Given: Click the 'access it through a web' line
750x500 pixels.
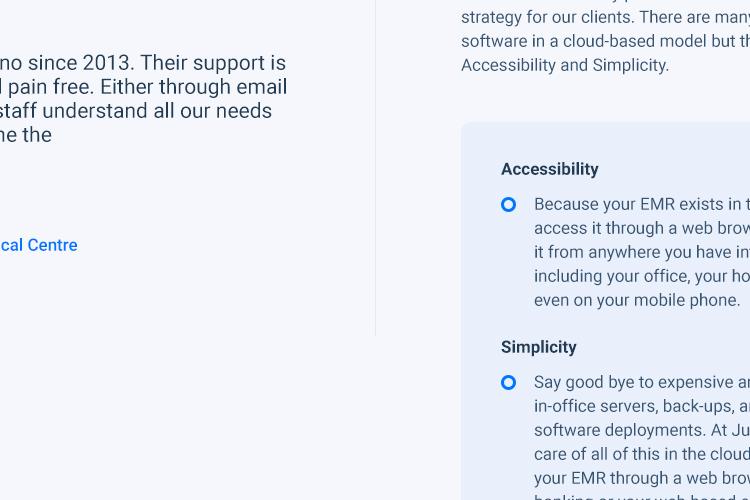Looking at the screenshot, I should tap(642, 228).
